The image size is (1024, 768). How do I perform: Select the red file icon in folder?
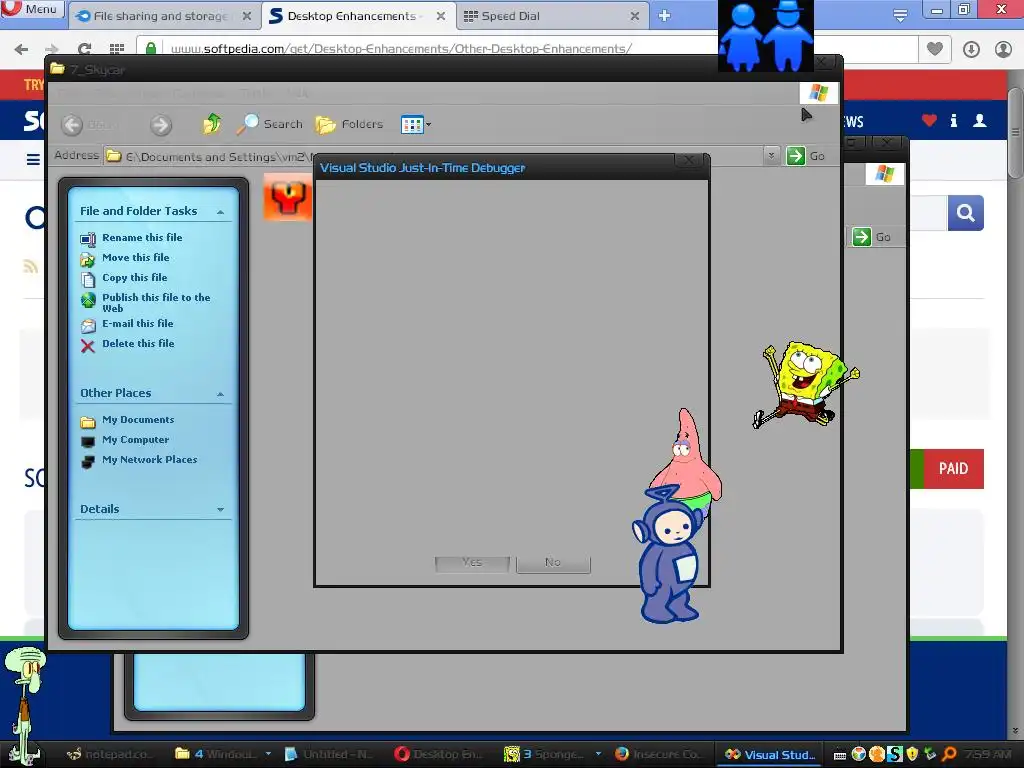[288, 197]
